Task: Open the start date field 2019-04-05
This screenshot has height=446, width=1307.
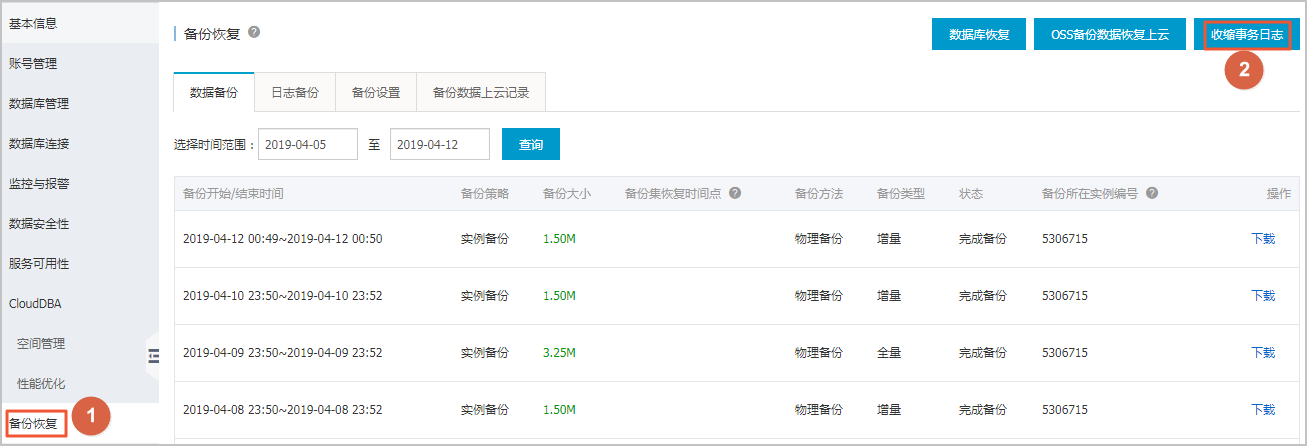Action: [308, 144]
